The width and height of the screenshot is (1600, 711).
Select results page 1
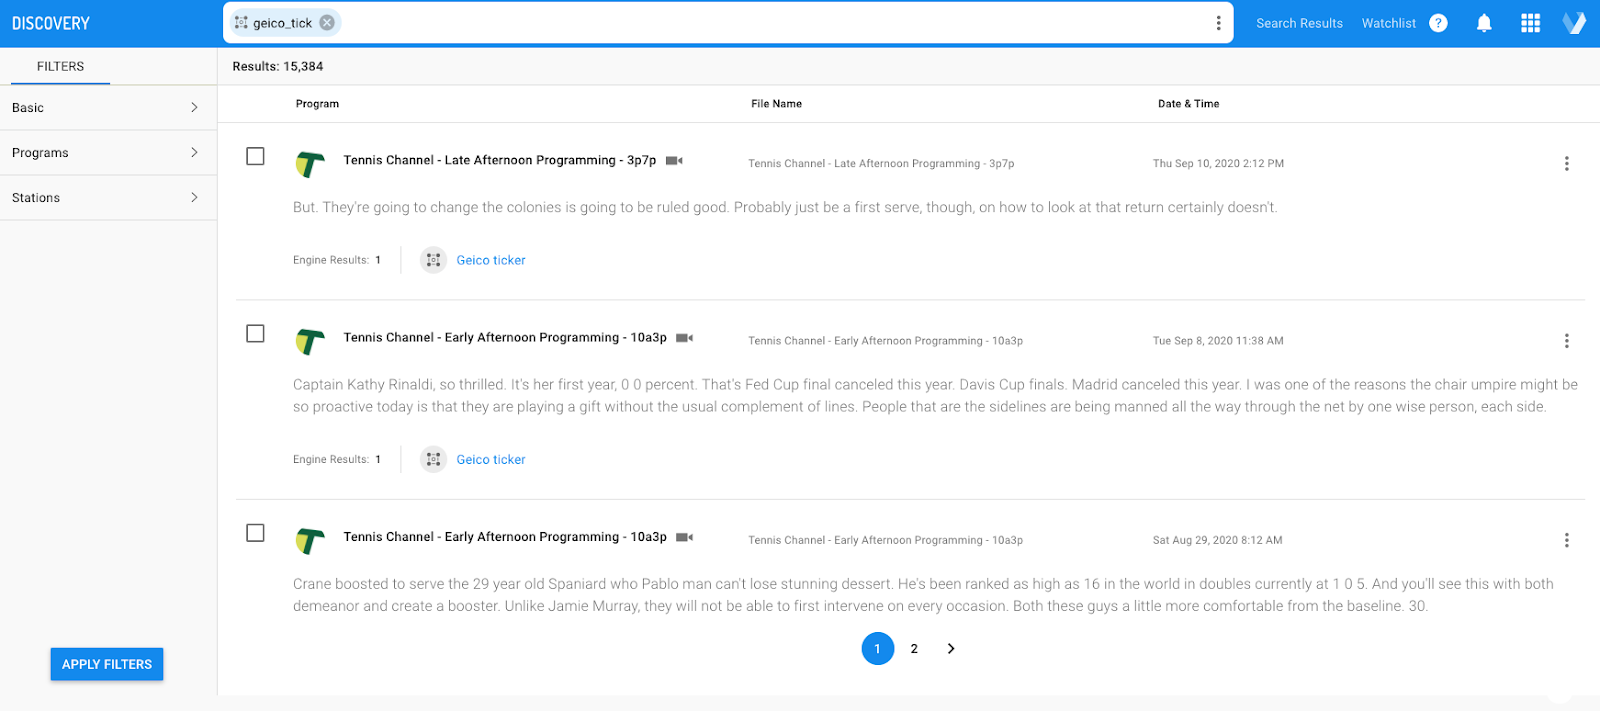click(x=877, y=649)
